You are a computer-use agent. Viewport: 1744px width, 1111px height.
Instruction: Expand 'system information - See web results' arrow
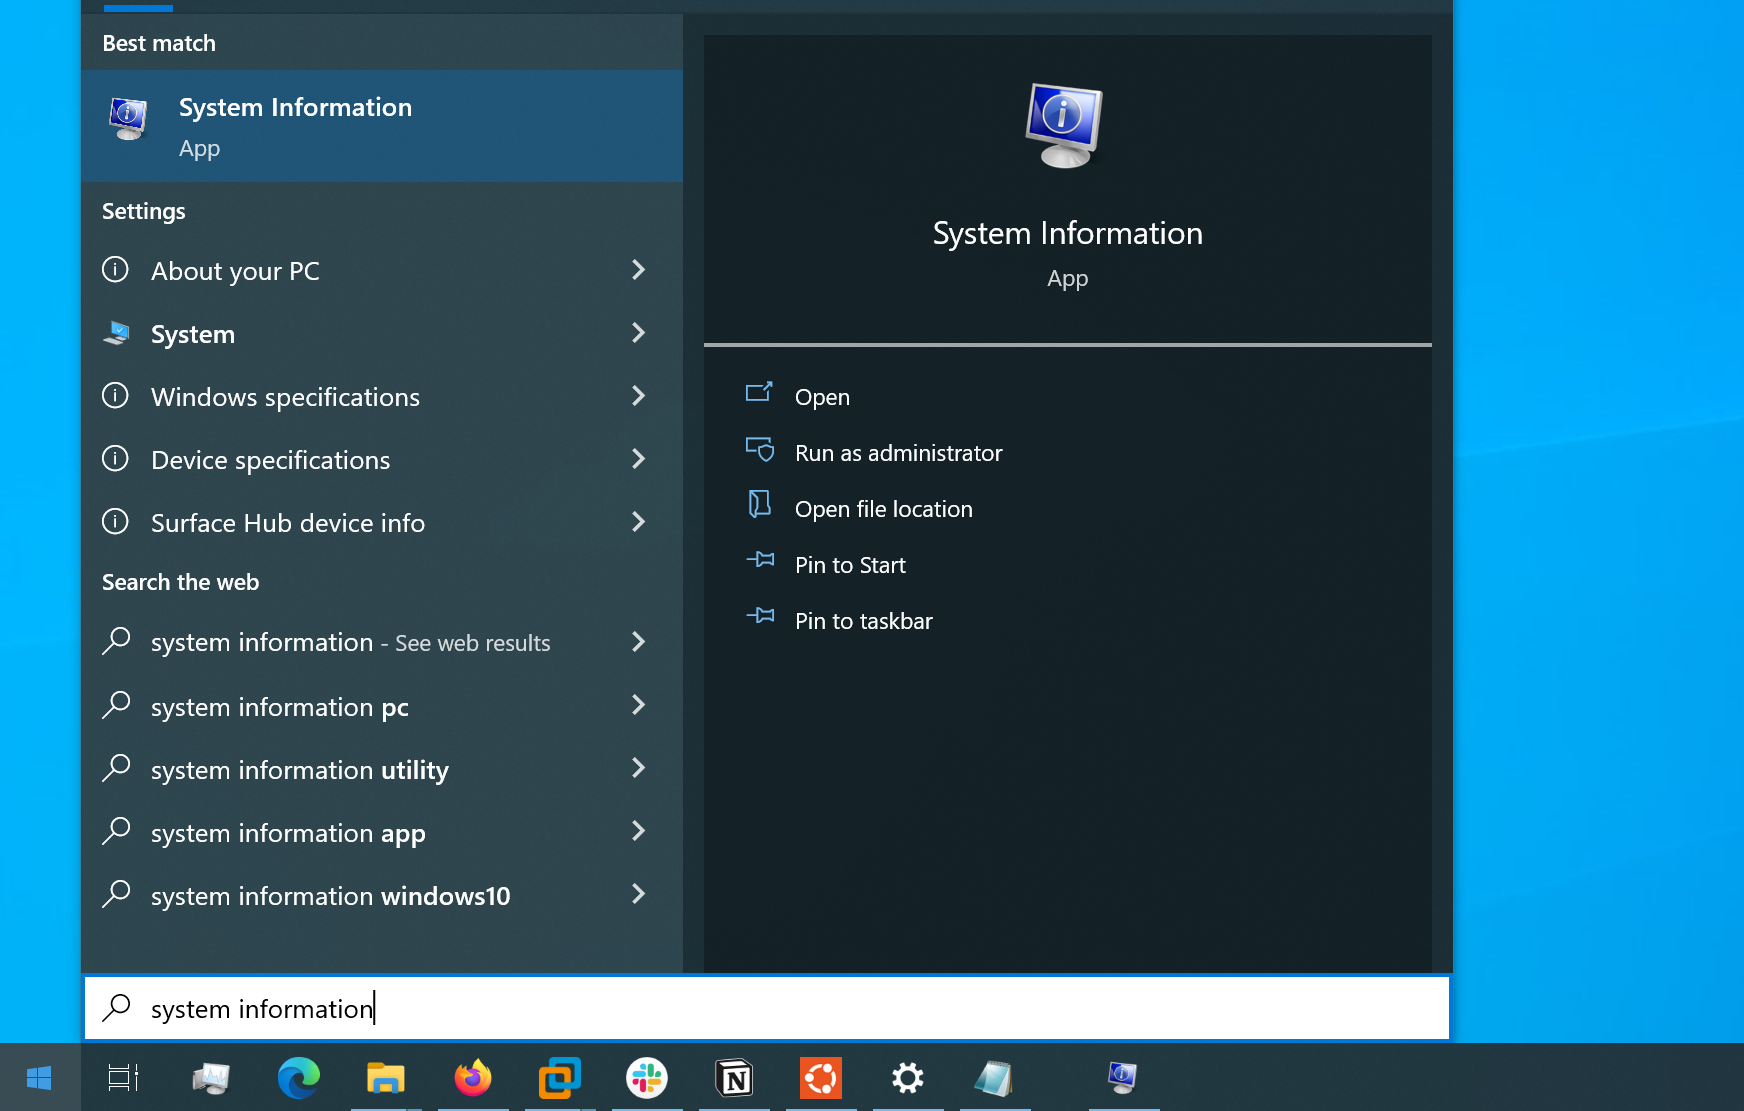point(638,642)
